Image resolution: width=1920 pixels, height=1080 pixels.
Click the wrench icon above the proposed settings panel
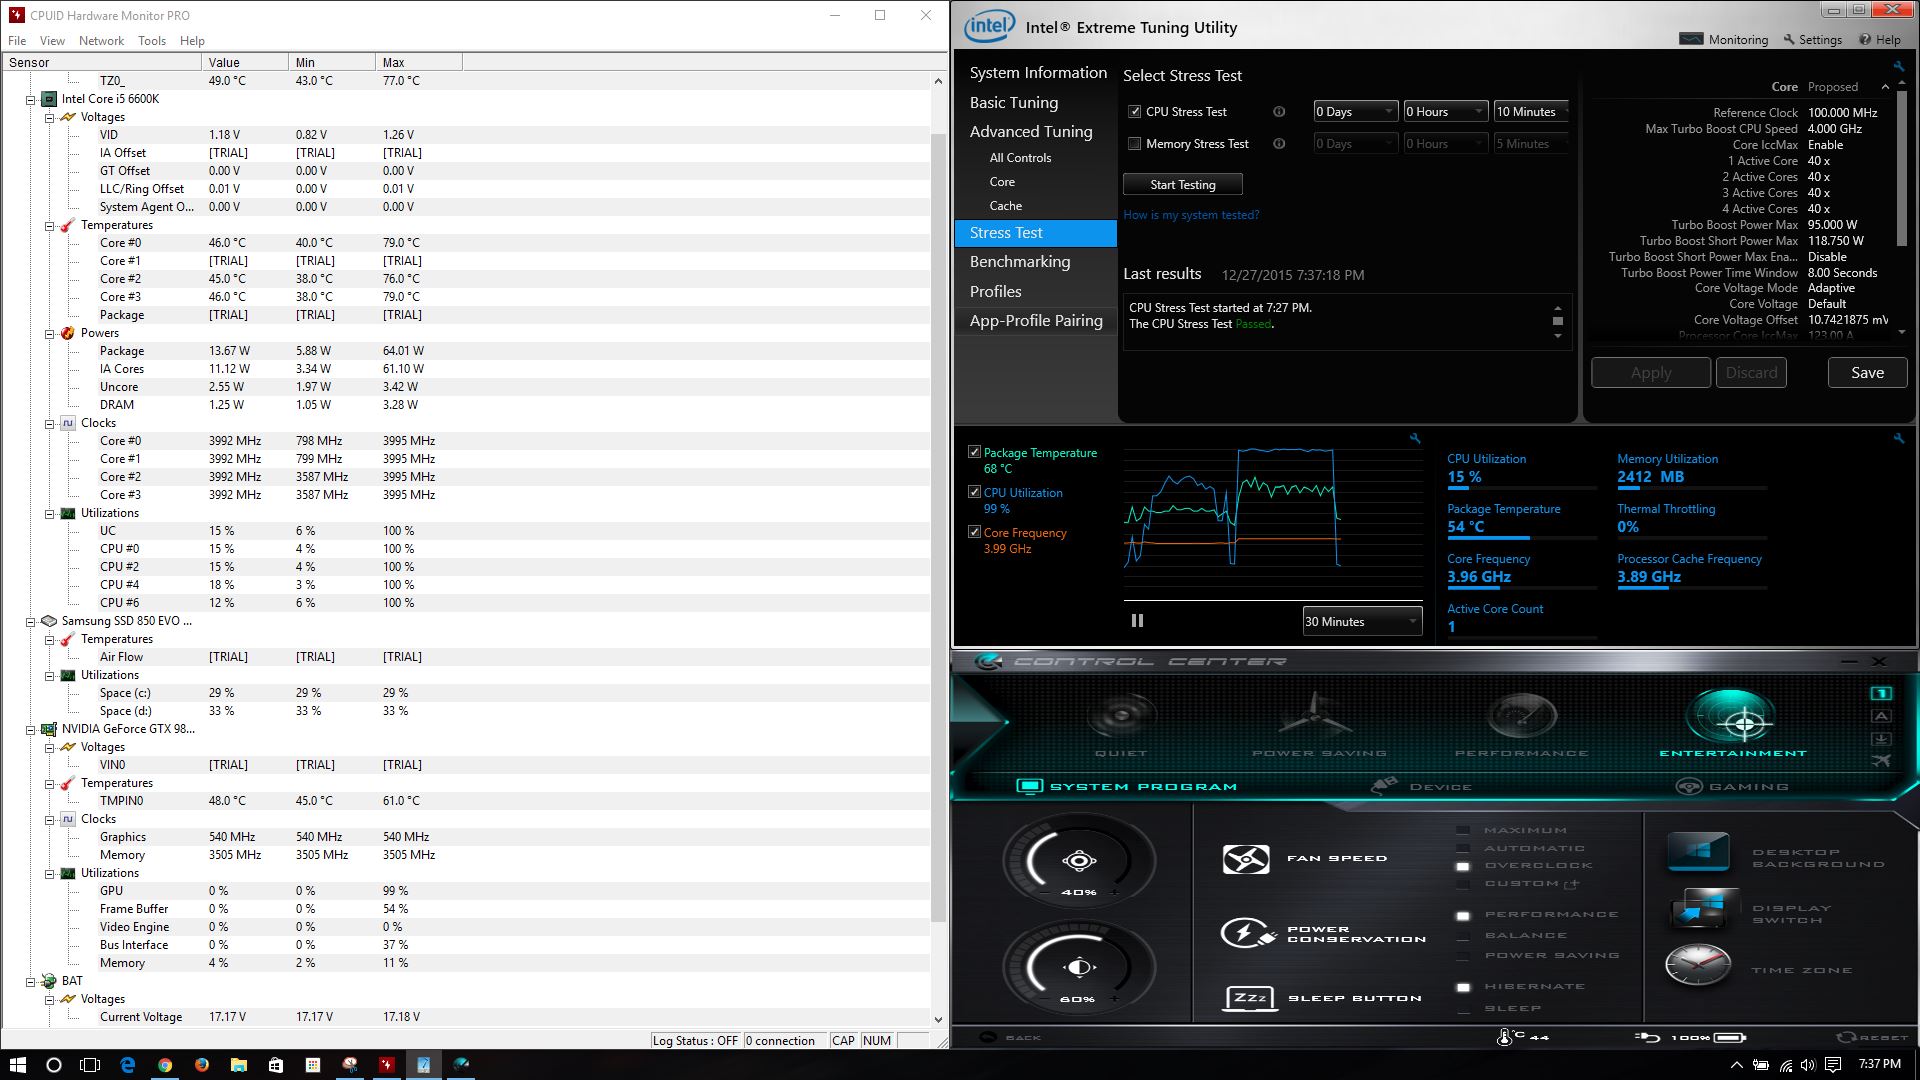1899,67
